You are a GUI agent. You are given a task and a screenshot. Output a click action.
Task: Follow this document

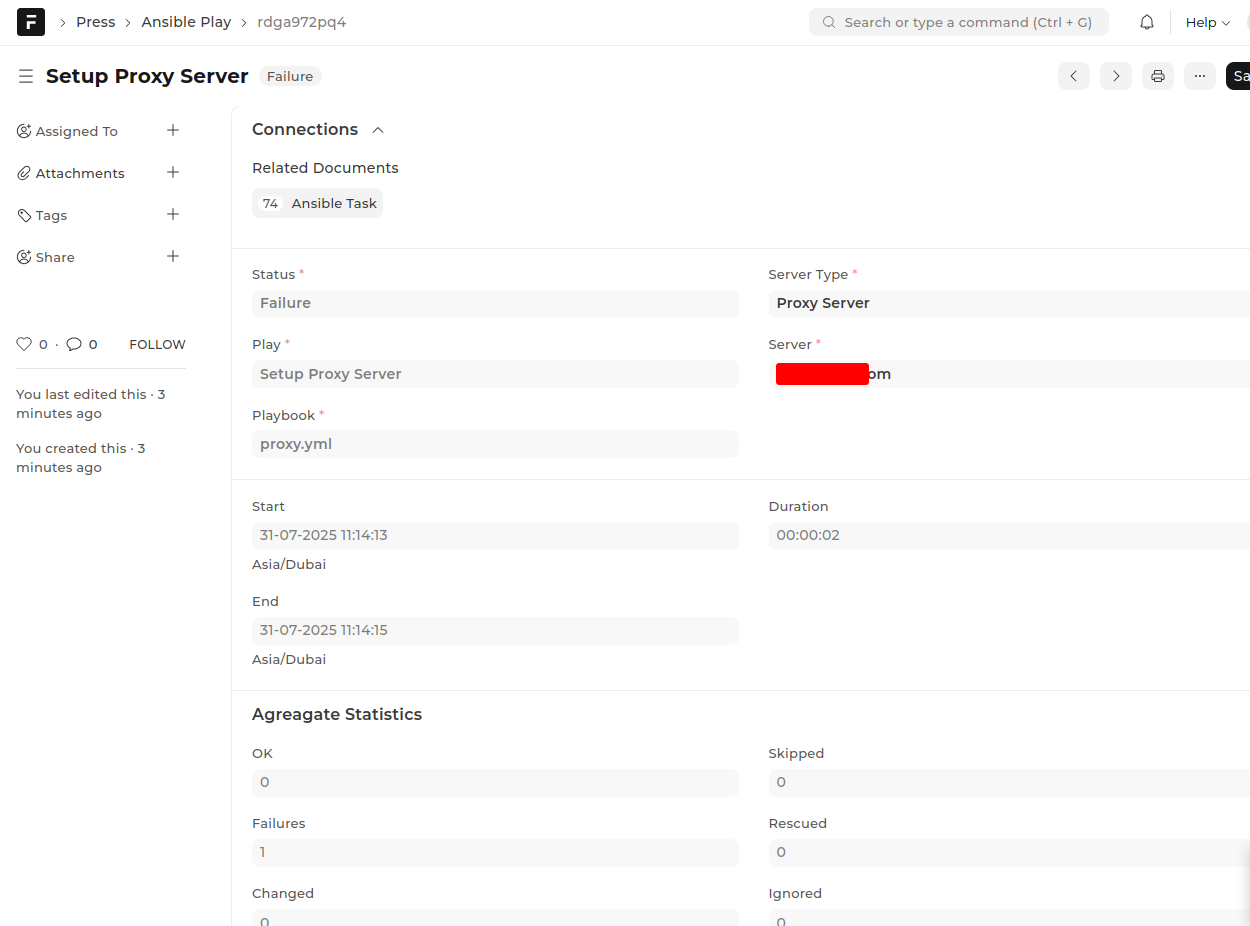click(157, 344)
